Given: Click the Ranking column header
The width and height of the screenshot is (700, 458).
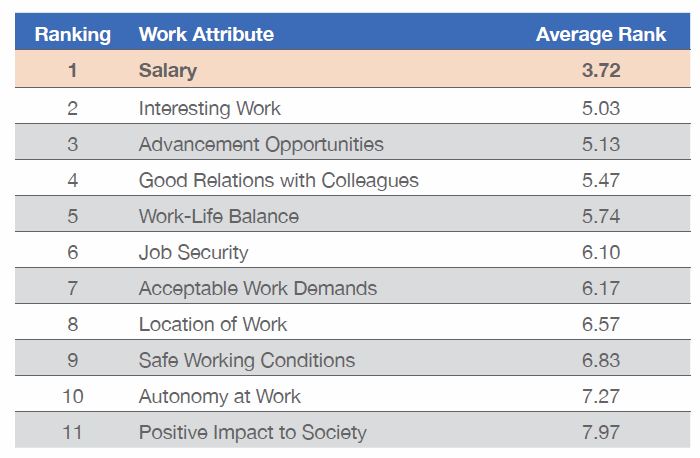Looking at the screenshot, I should (x=73, y=34).
